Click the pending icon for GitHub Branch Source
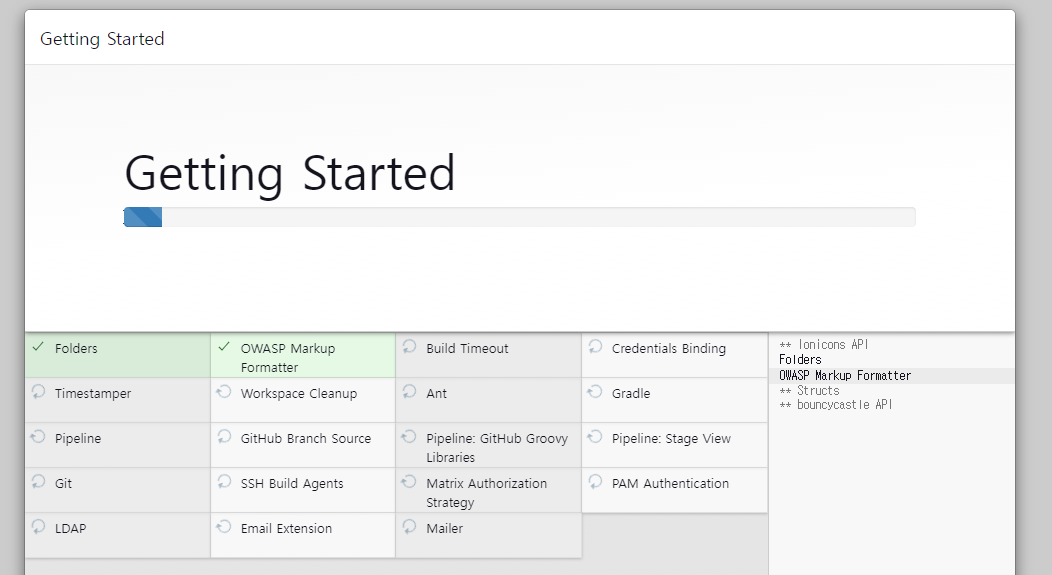The height and width of the screenshot is (575, 1052). 224,437
